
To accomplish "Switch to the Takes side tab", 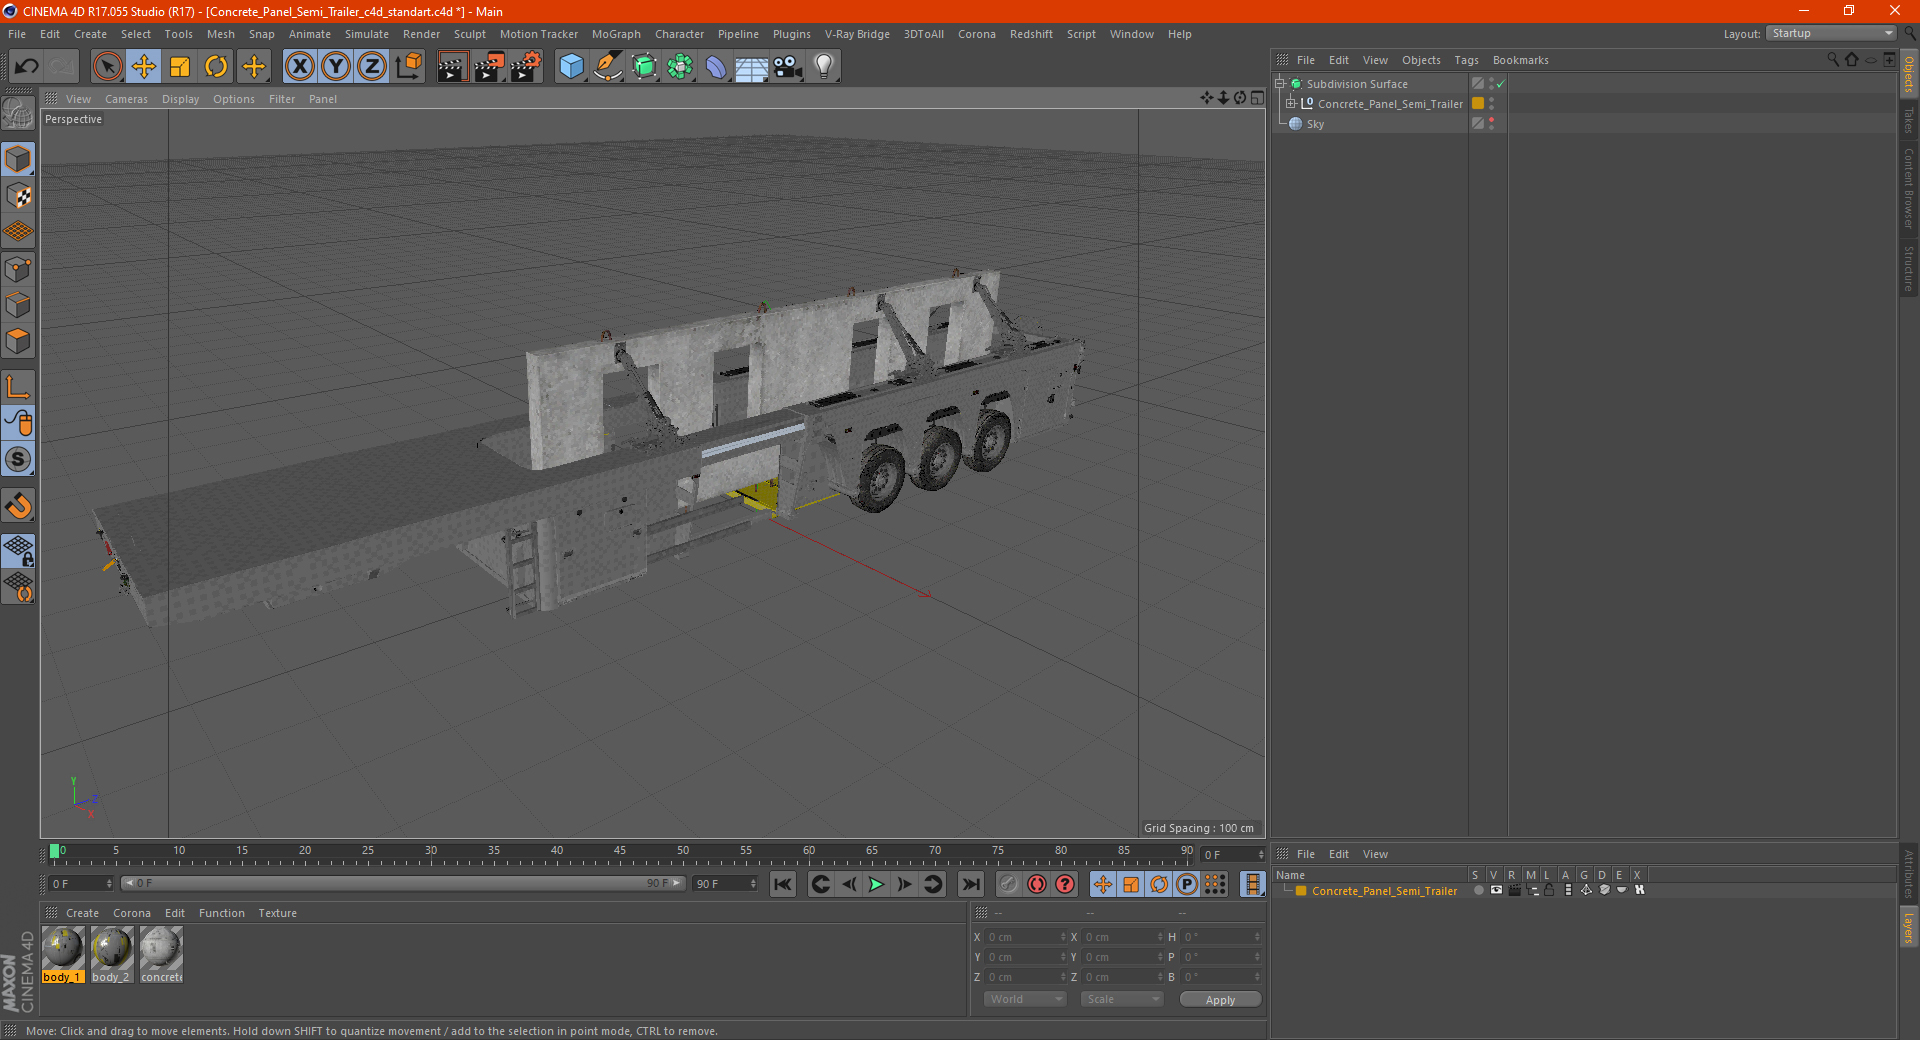I will pyautogui.click(x=1908, y=120).
